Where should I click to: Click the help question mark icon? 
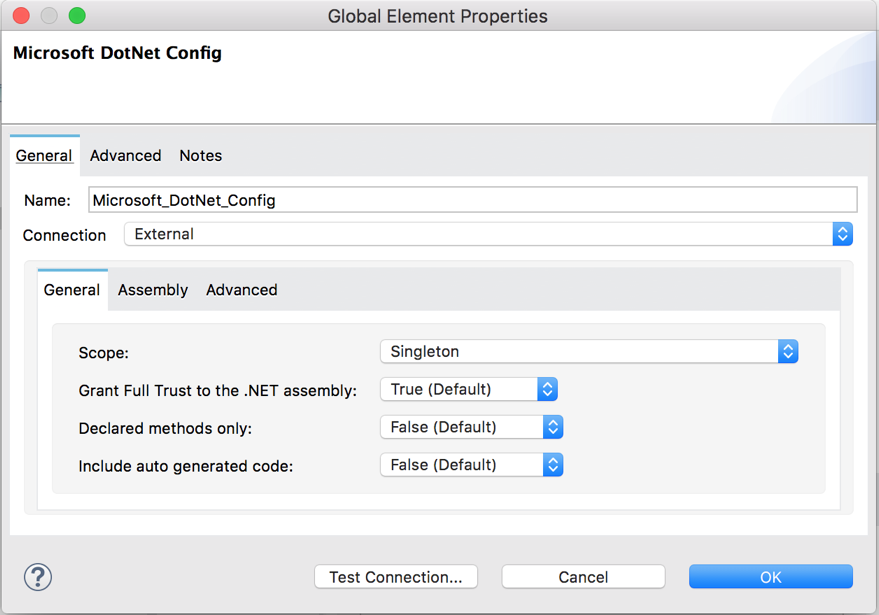(x=37, y=577)
